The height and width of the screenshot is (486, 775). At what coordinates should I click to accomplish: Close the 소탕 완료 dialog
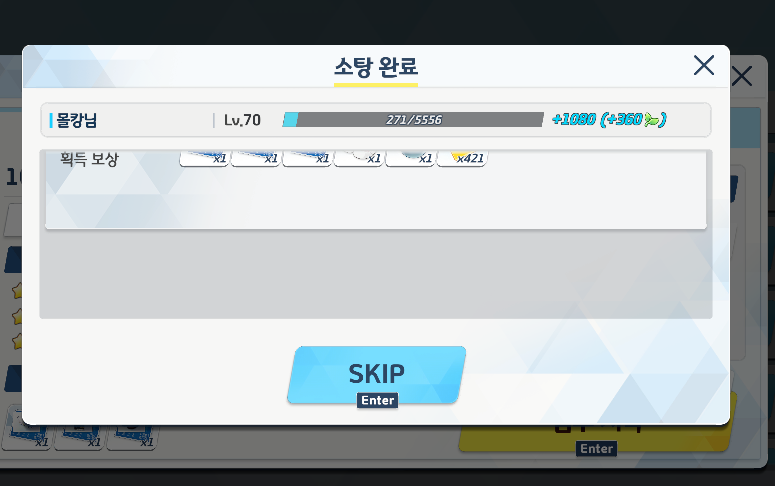pos(704,65)
